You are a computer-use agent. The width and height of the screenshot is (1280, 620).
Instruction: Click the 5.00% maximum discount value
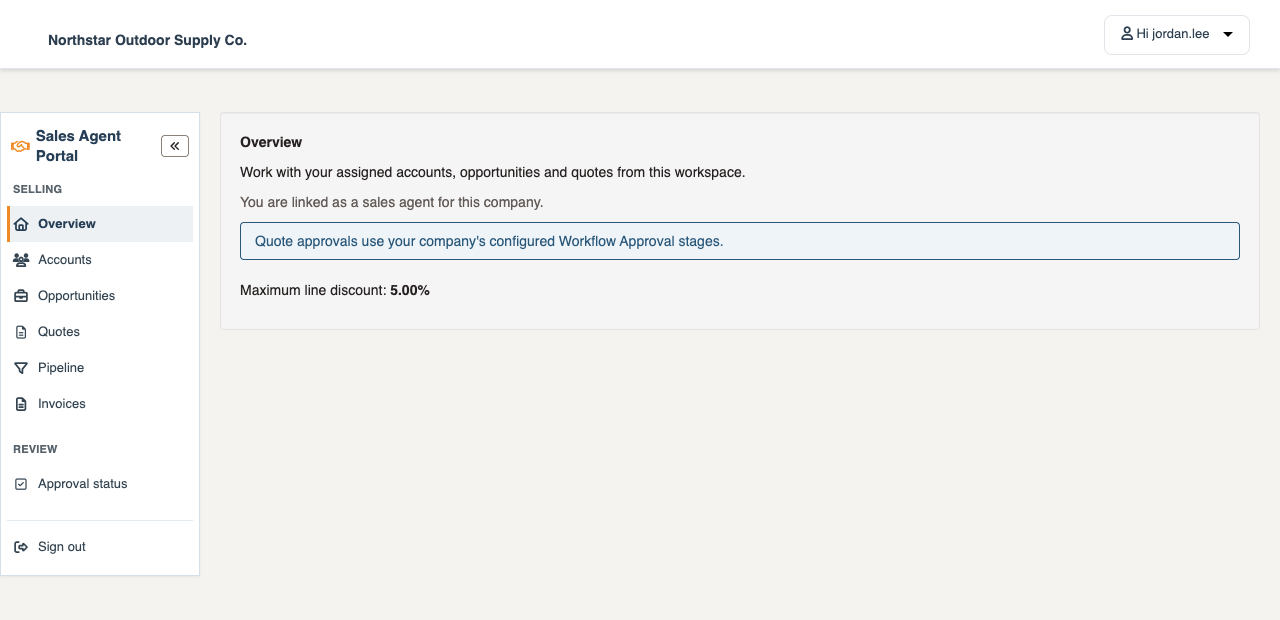pyautogui.click(x=410, y=291)
